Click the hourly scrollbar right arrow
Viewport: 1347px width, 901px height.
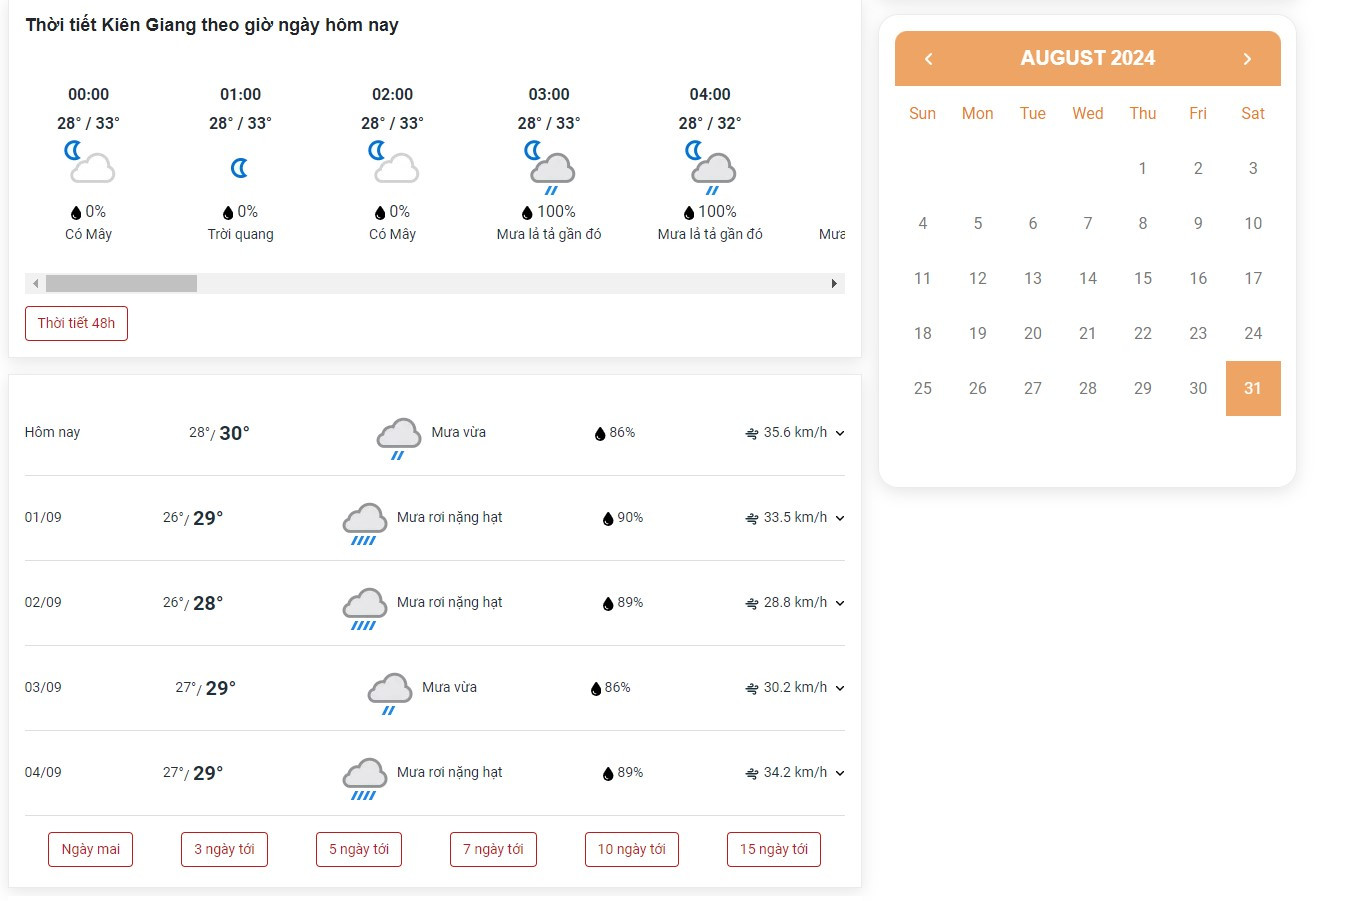tap(834, 284)
